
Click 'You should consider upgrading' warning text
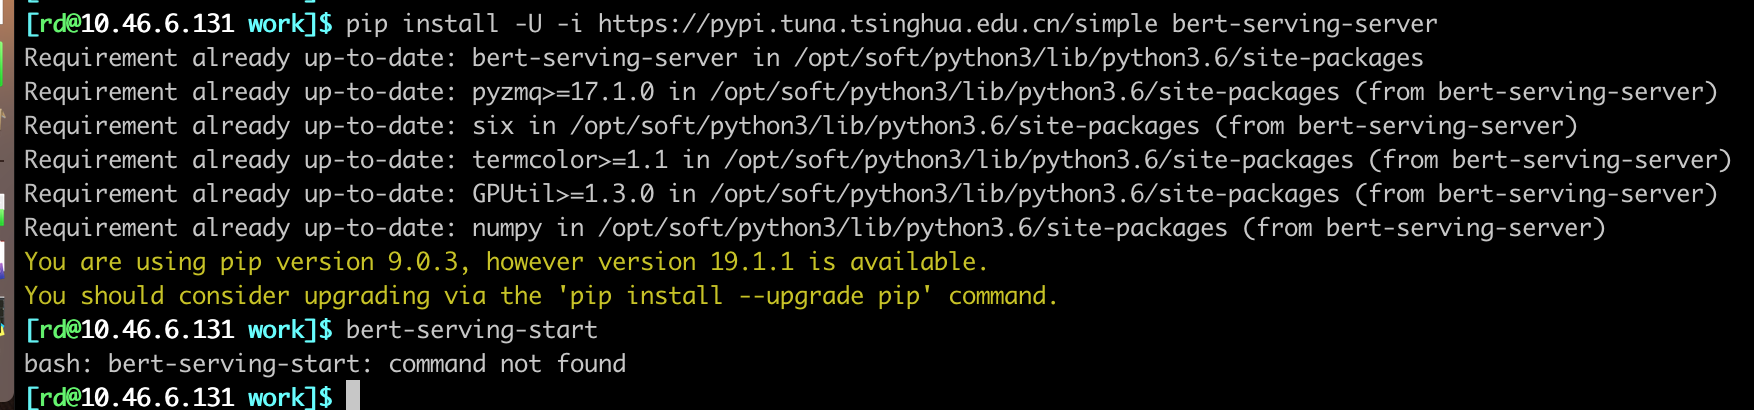pos(227,296)
